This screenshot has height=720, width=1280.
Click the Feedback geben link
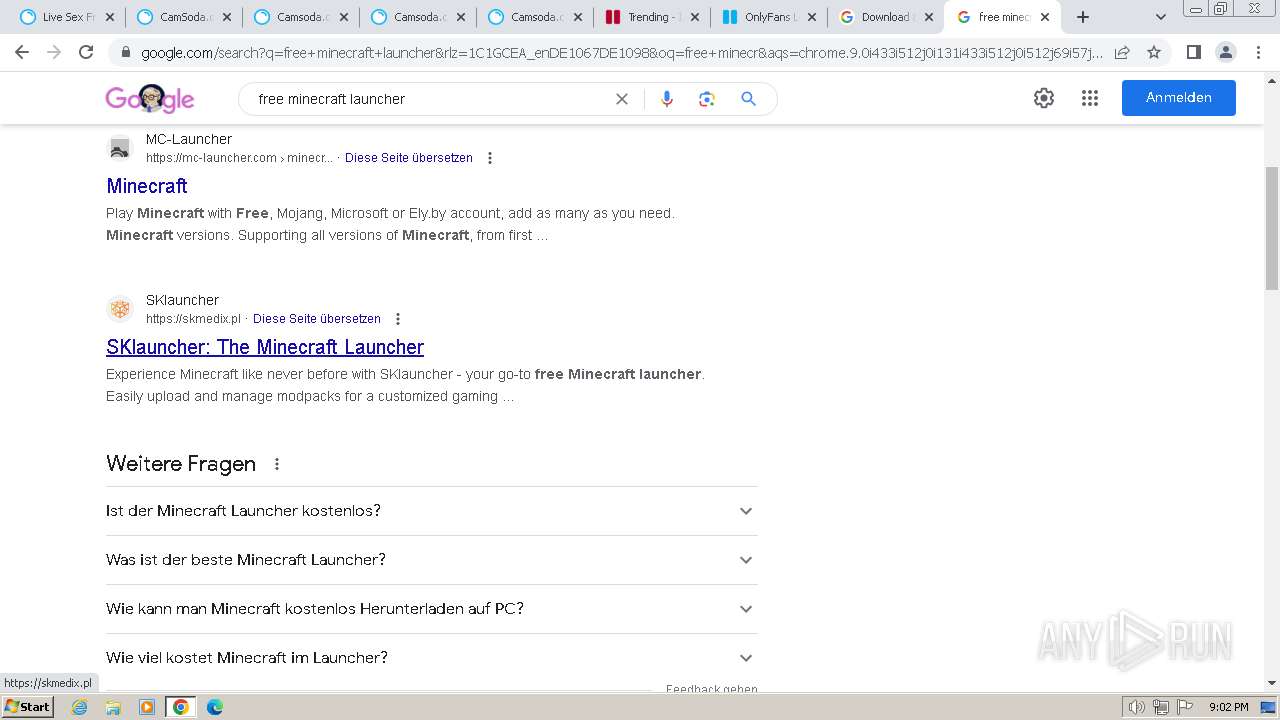[712, 689]
